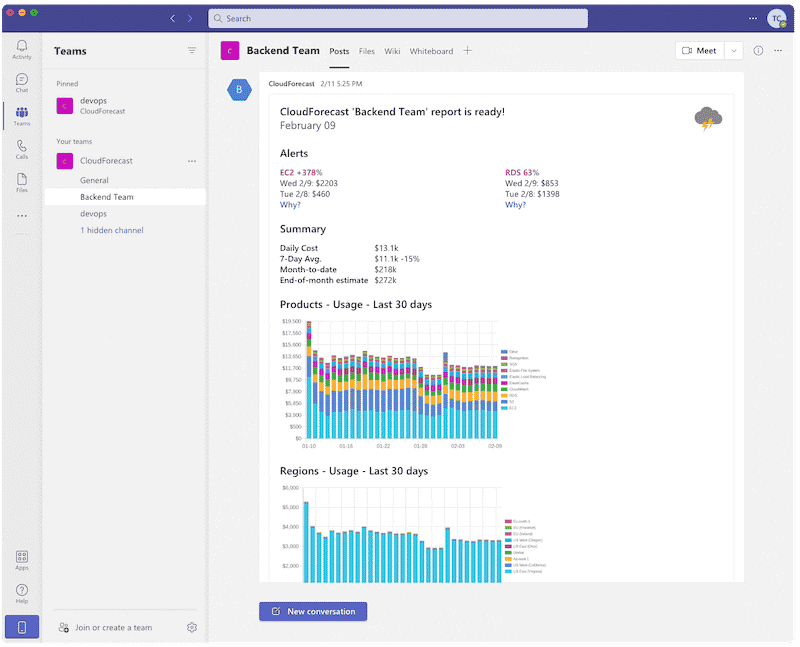Show more apps ellipsis in sidebar
800x647 pixels.
pyautogui.click(x=22, y=216)
